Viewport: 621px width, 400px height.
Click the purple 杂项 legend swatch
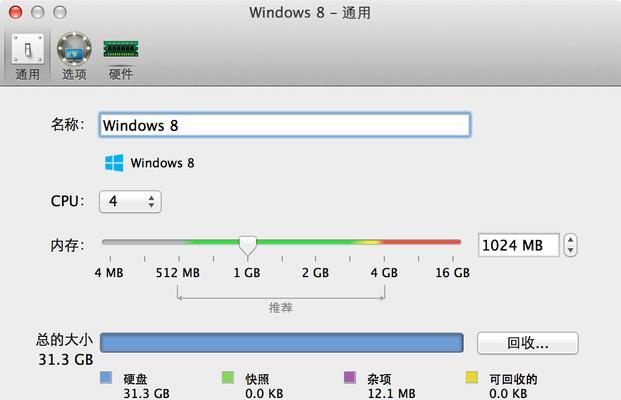(350, 377)
